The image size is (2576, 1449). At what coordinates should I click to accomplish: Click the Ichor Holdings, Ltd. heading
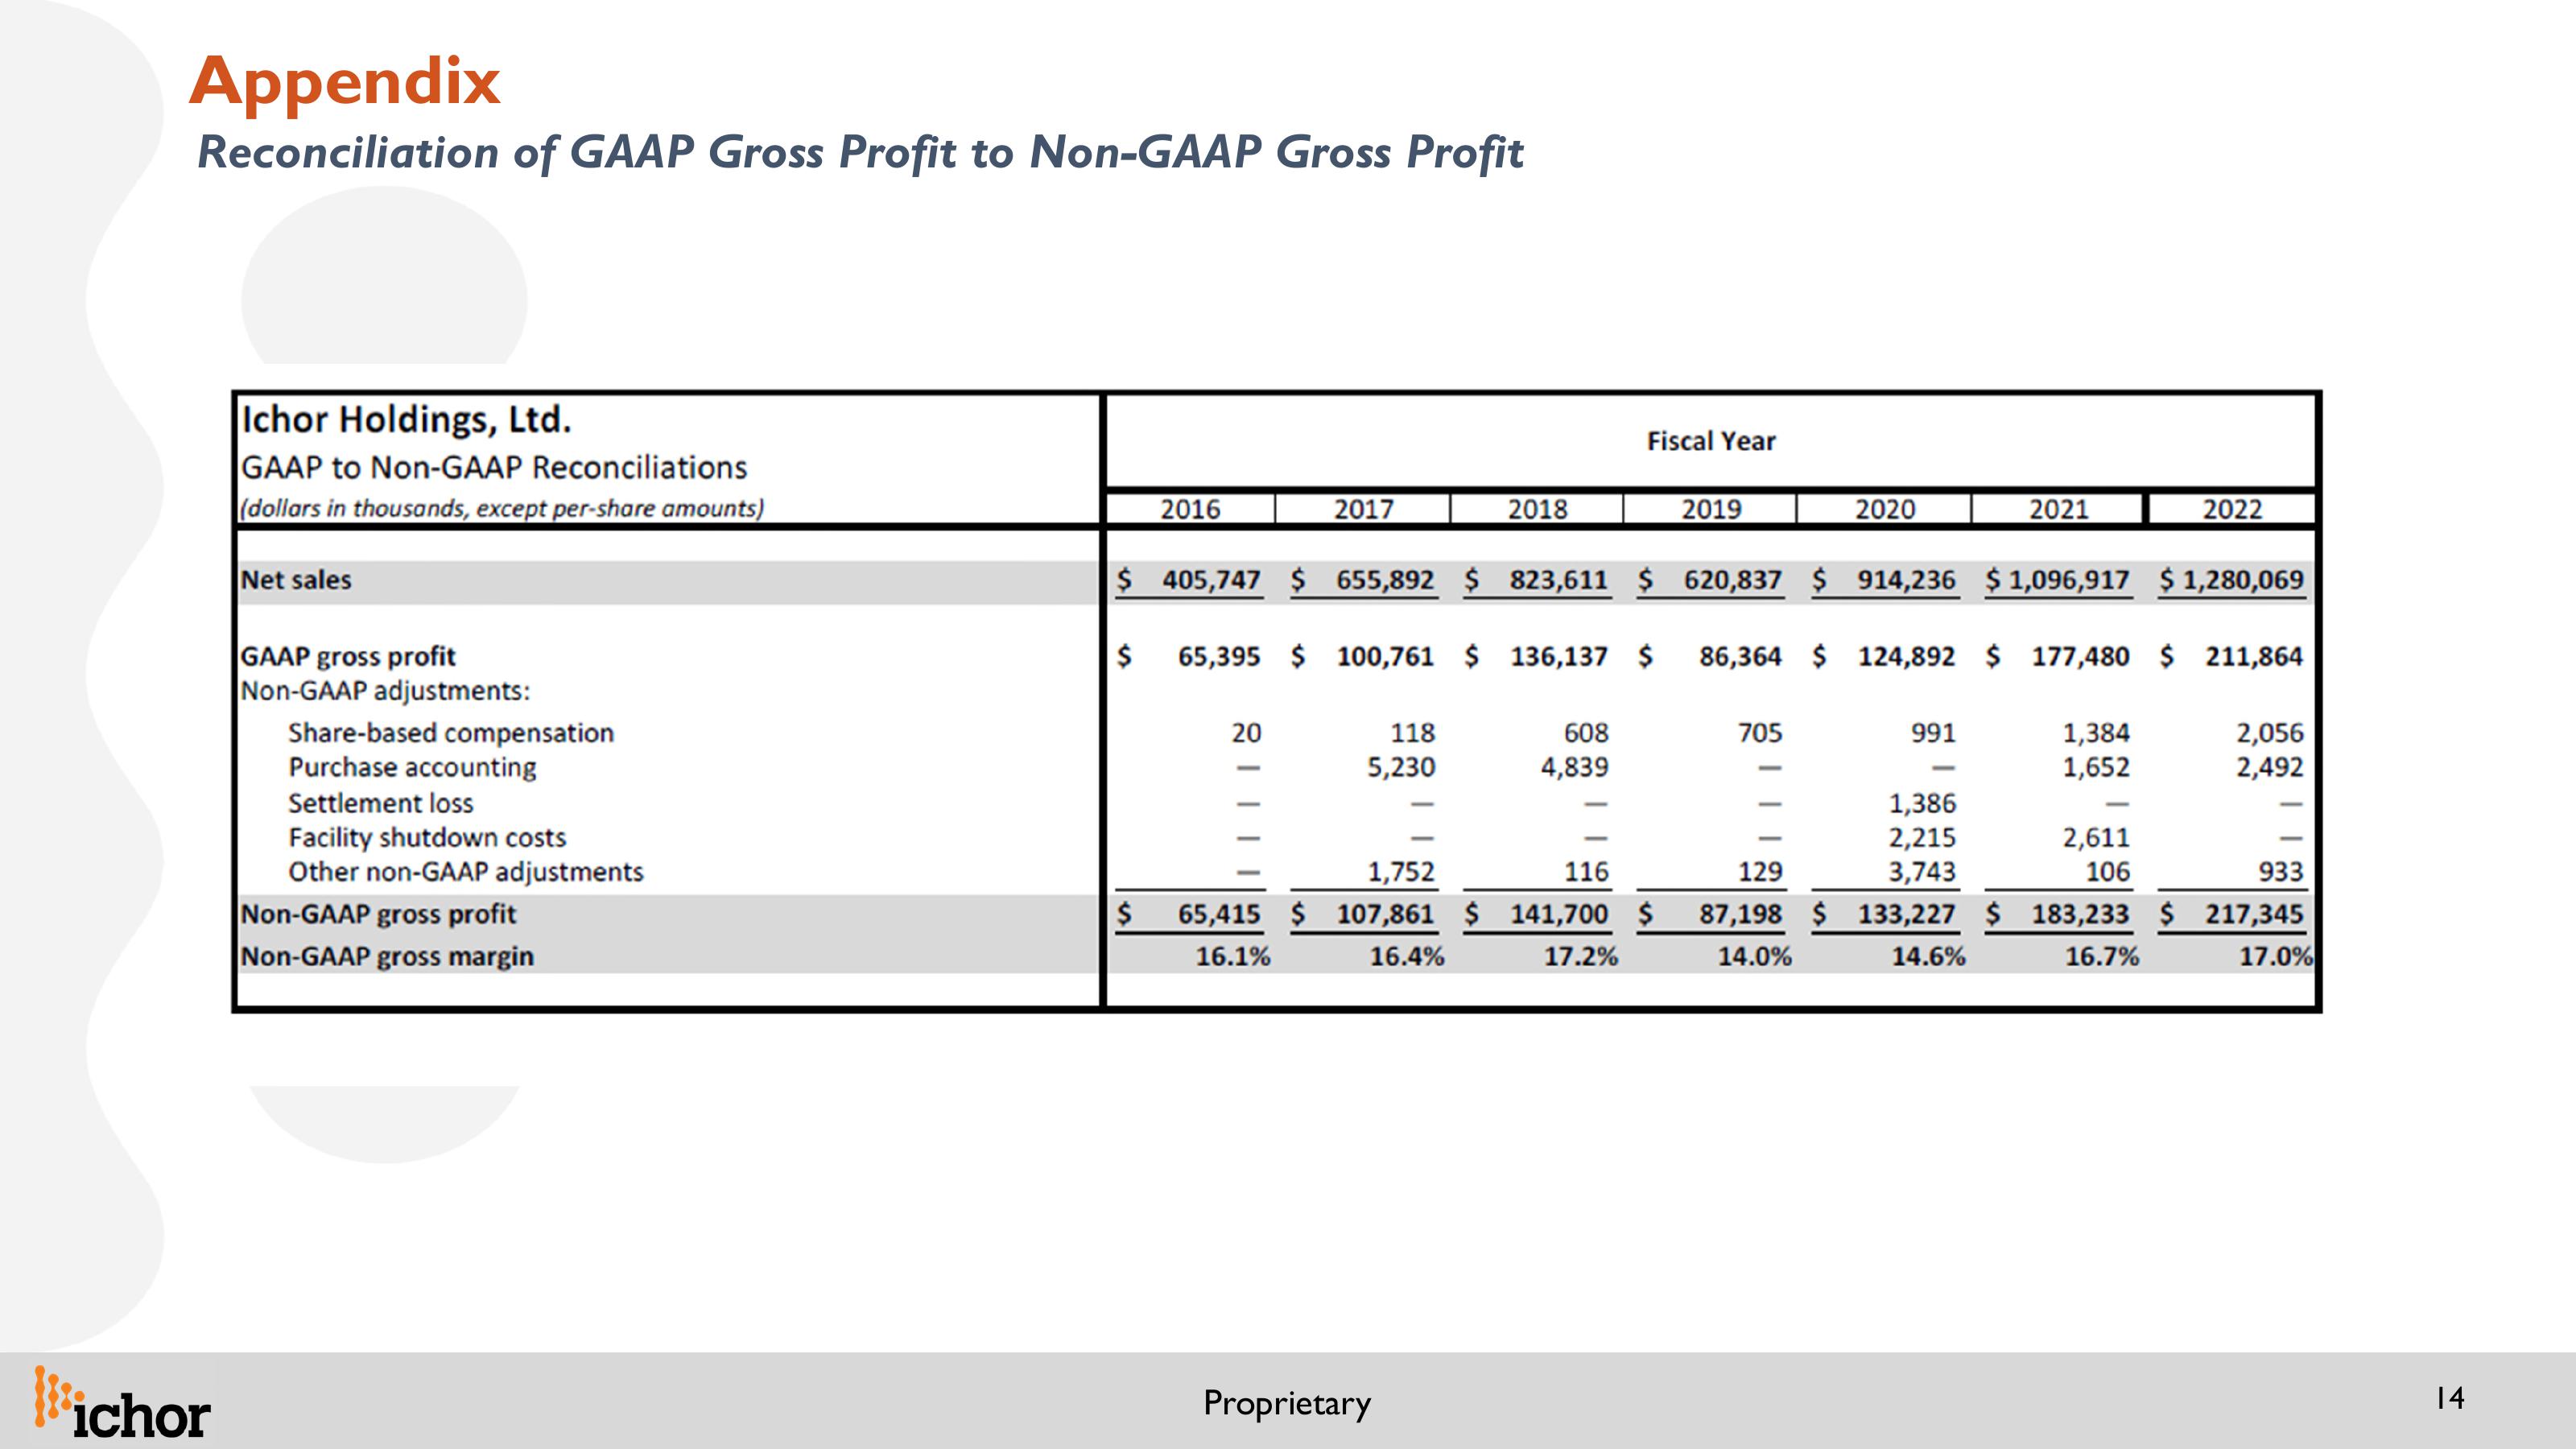pos(406,420)
